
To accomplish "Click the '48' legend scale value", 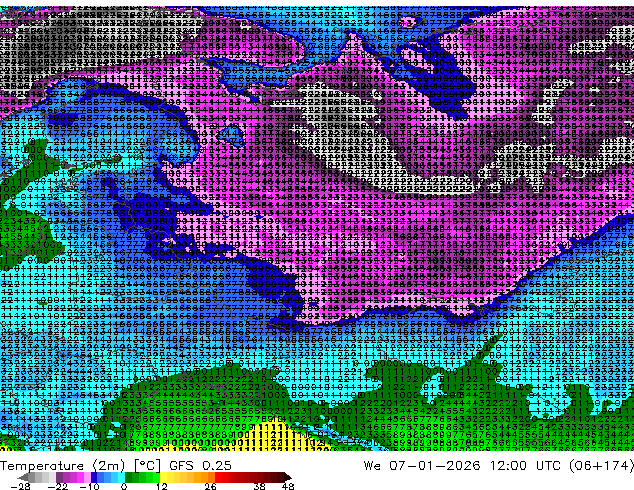I will coord(288,486).
